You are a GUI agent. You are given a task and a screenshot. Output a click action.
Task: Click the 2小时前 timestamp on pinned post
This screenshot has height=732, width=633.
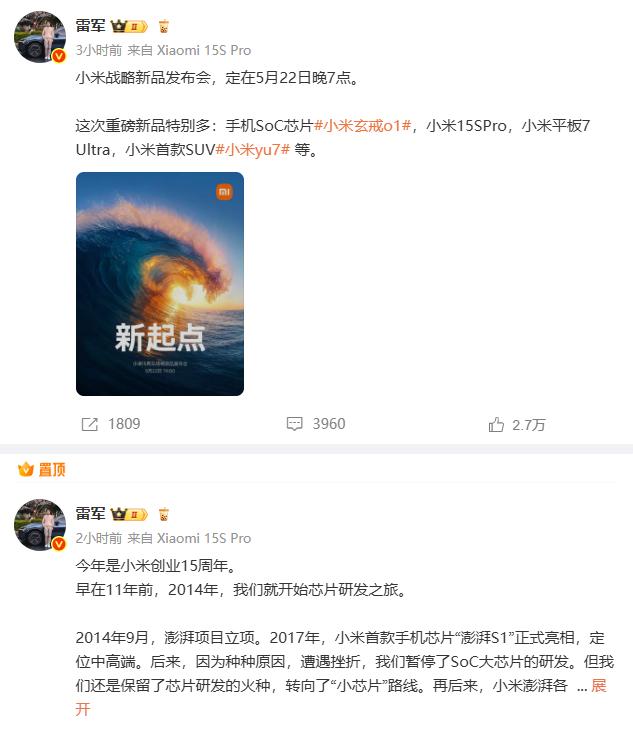[98, 538]
